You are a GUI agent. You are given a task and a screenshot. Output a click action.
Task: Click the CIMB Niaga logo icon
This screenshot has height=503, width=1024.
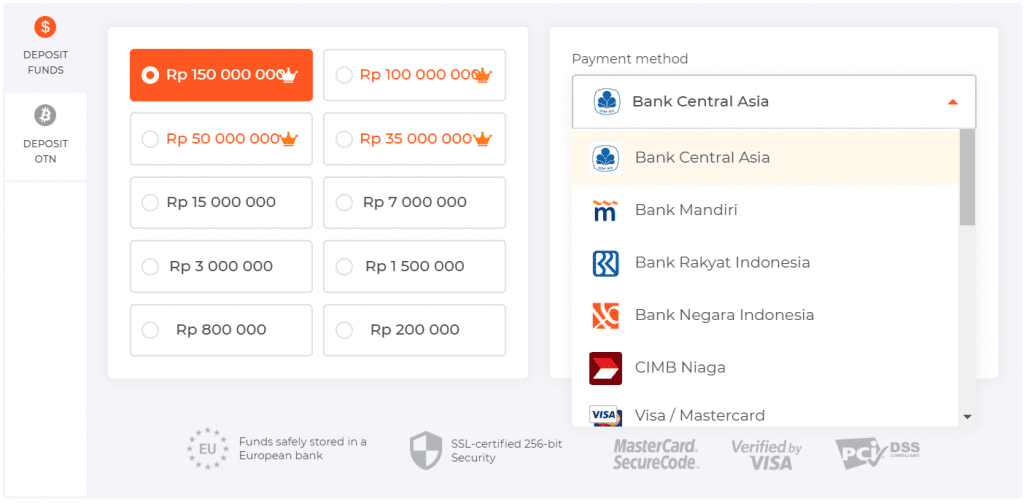coord(605,368)
